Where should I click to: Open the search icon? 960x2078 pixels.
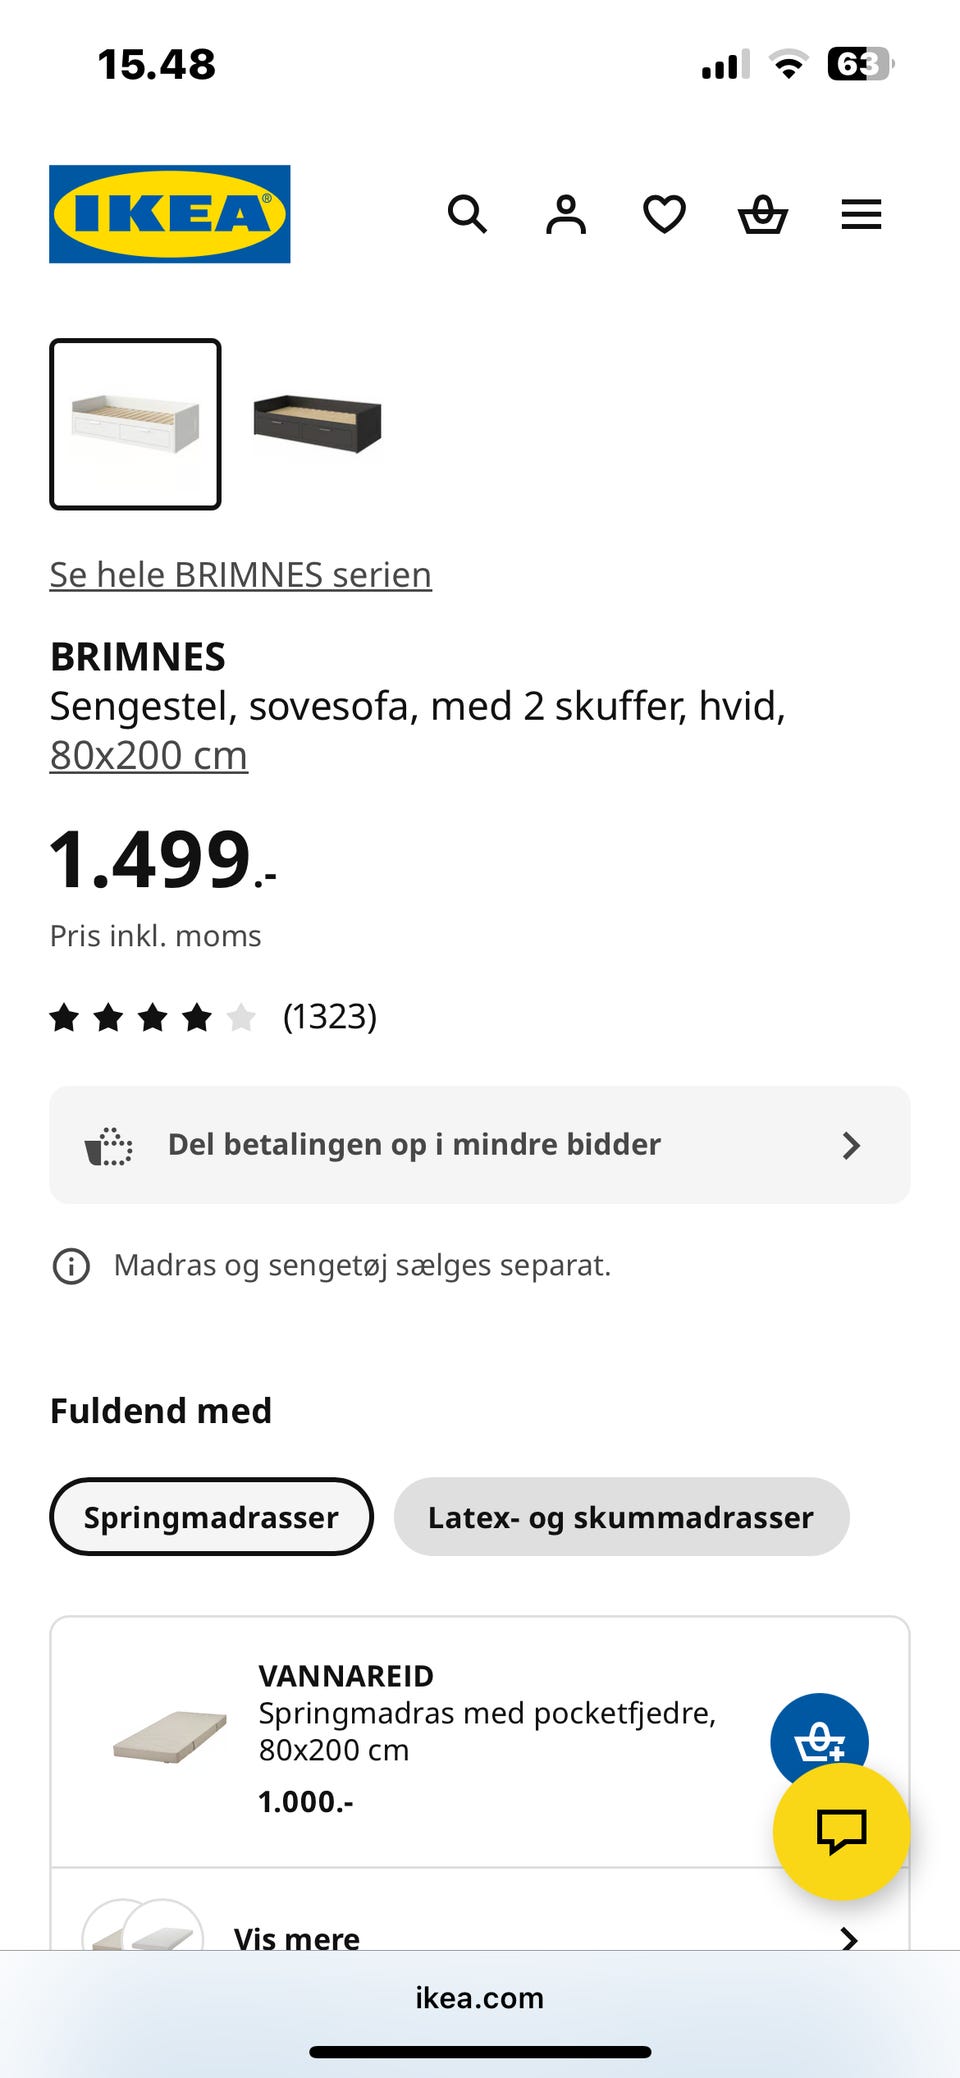[x=467, y=214]
